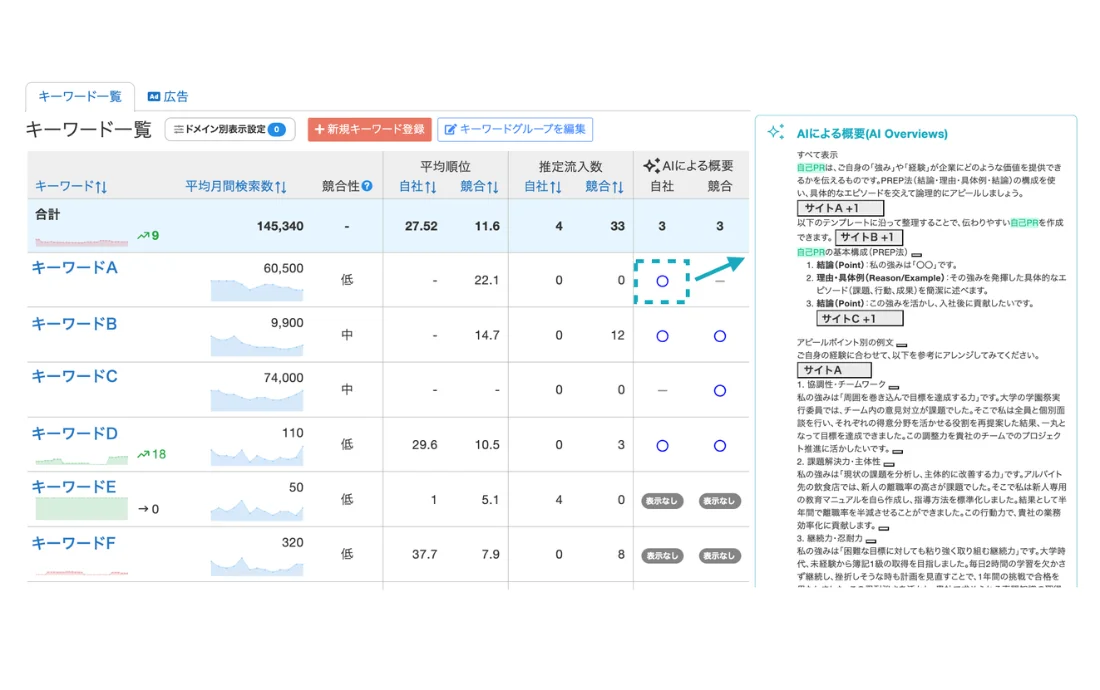Open the 広告 tab
This screenshot has width=1100, height=690.
pos(168,97)
